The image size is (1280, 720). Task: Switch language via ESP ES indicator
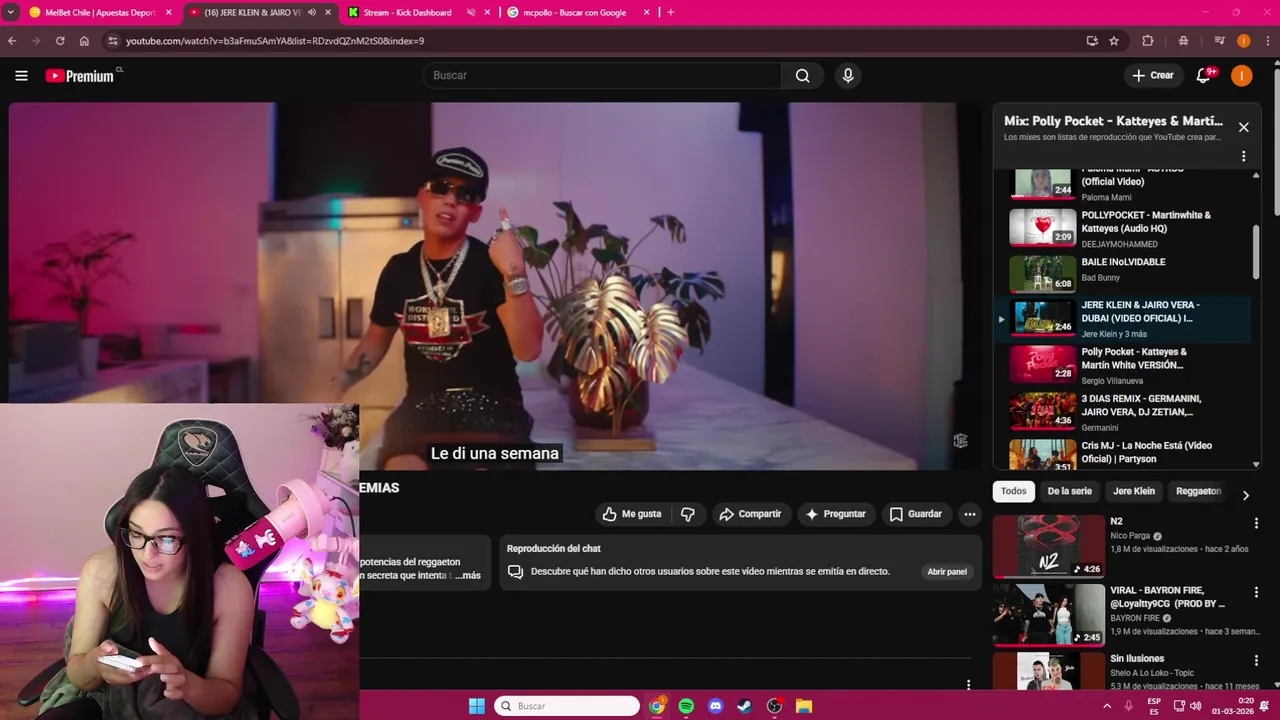click(x=1154, y=706)
